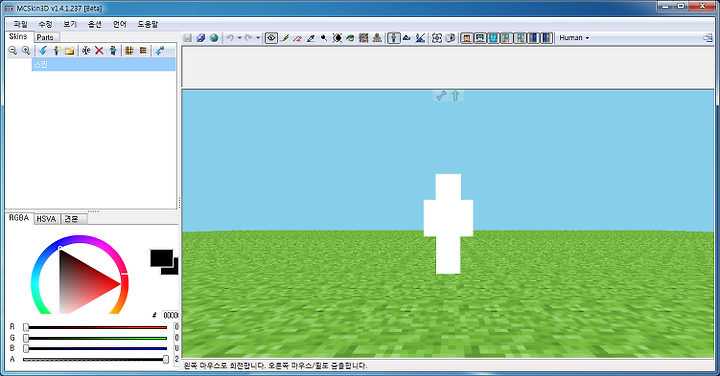Open the 도움말 menu
This screenshot has height=376, width=720.
click(x=148, y=24)
